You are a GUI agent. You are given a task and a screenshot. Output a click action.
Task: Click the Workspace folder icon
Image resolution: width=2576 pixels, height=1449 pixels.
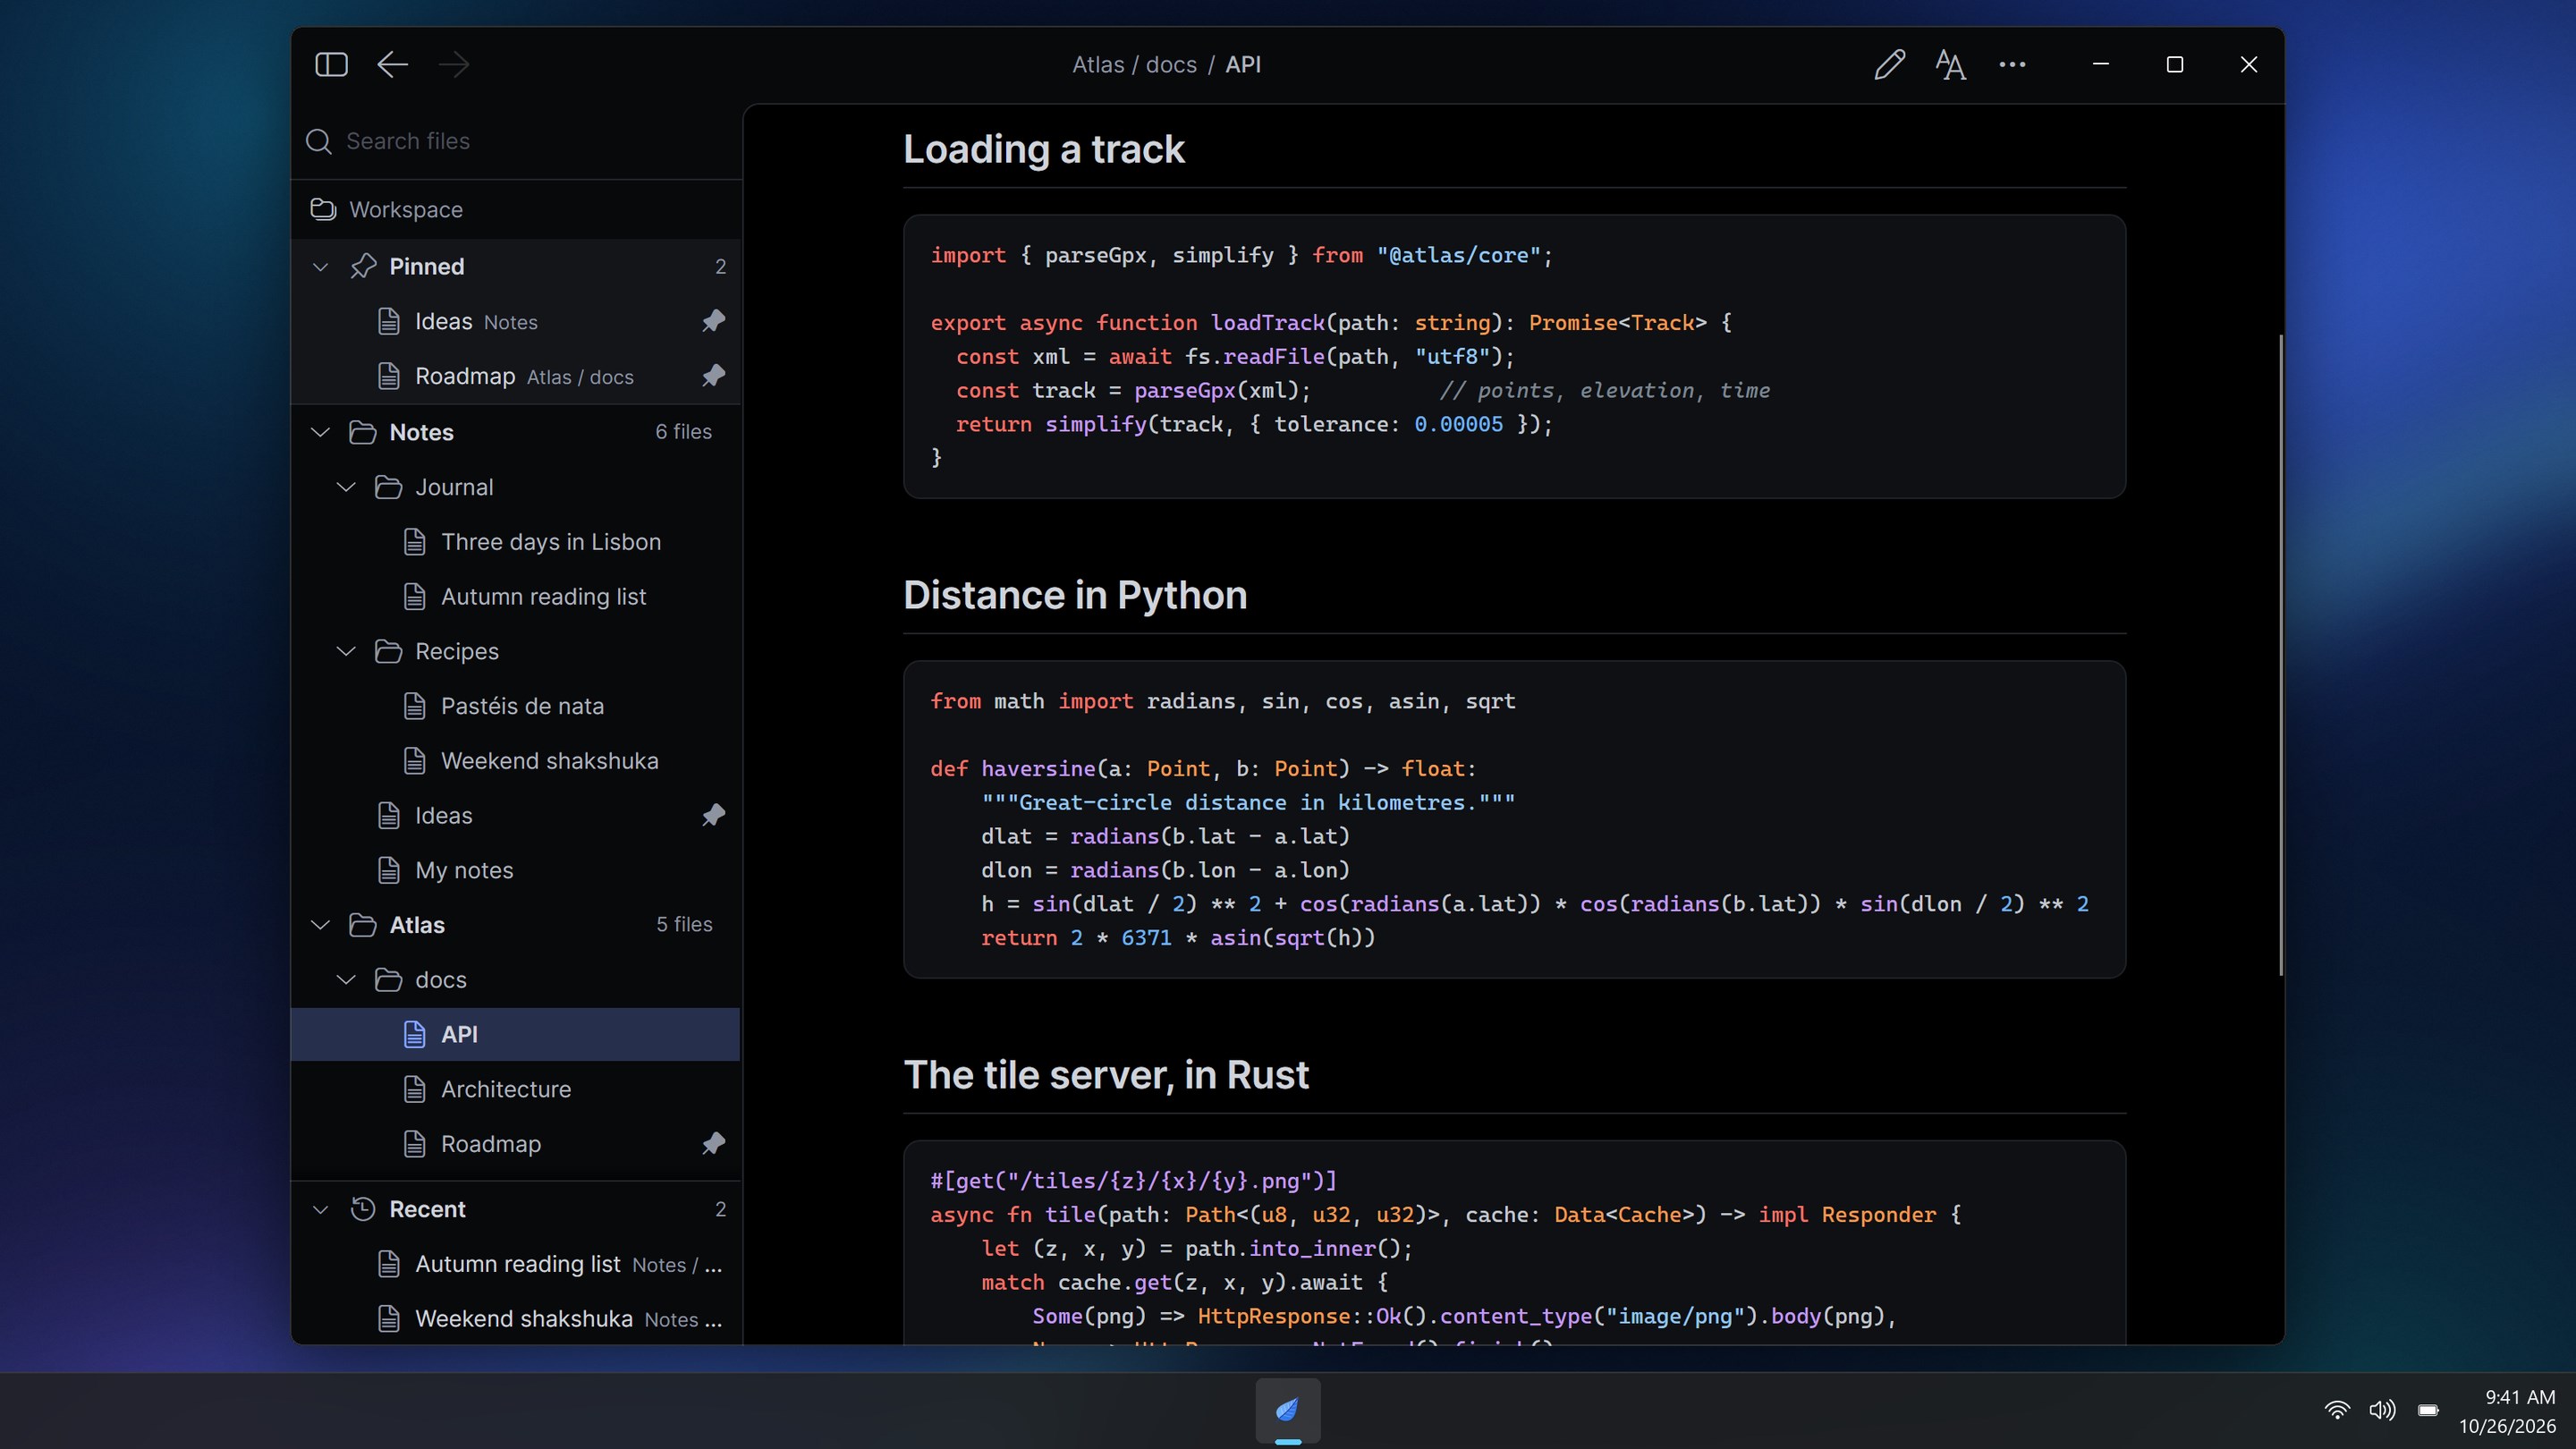click(x=323, y=209)
